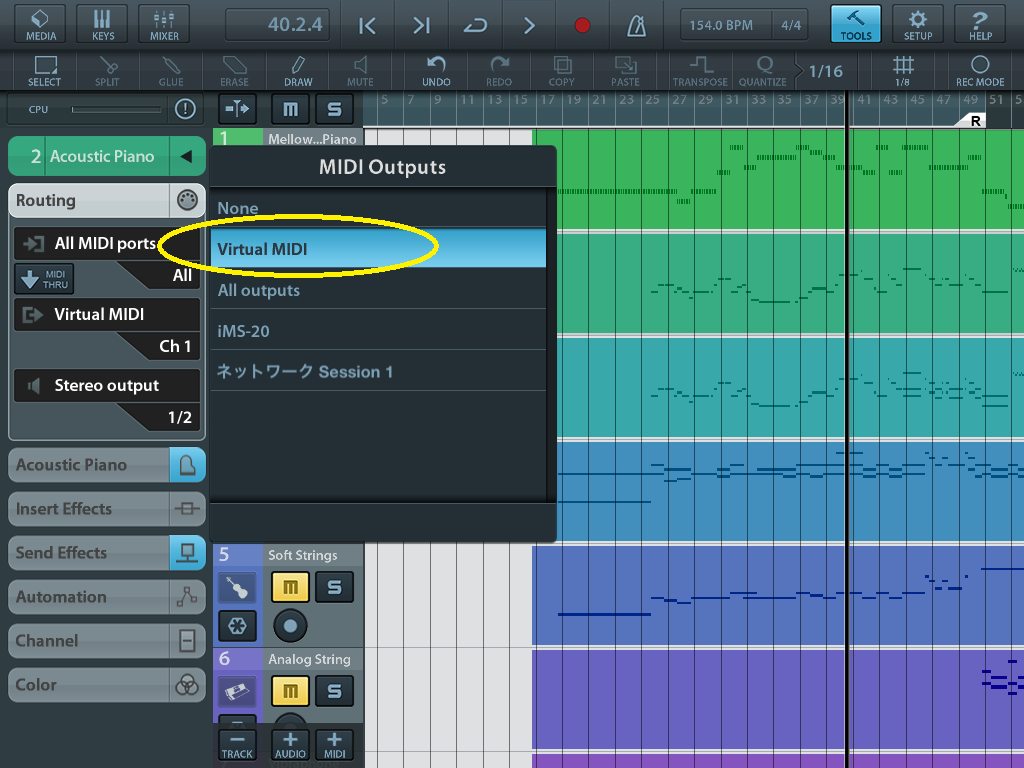Open the Transpose tool

click(x=700, y=71)
